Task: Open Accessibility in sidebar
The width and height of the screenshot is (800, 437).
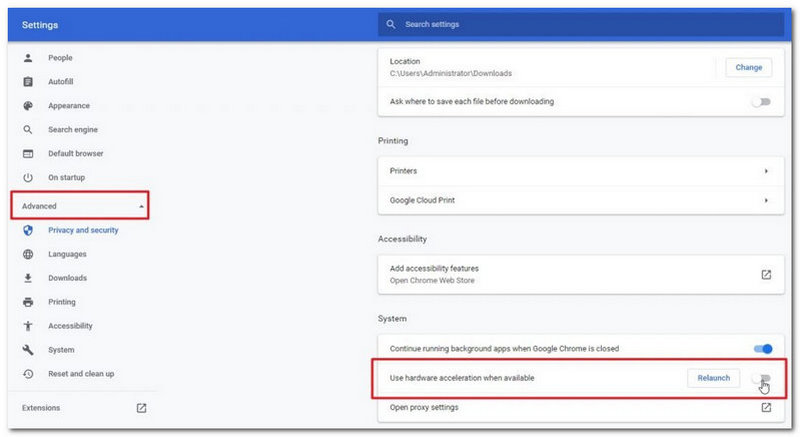Action: pos(70,326)
